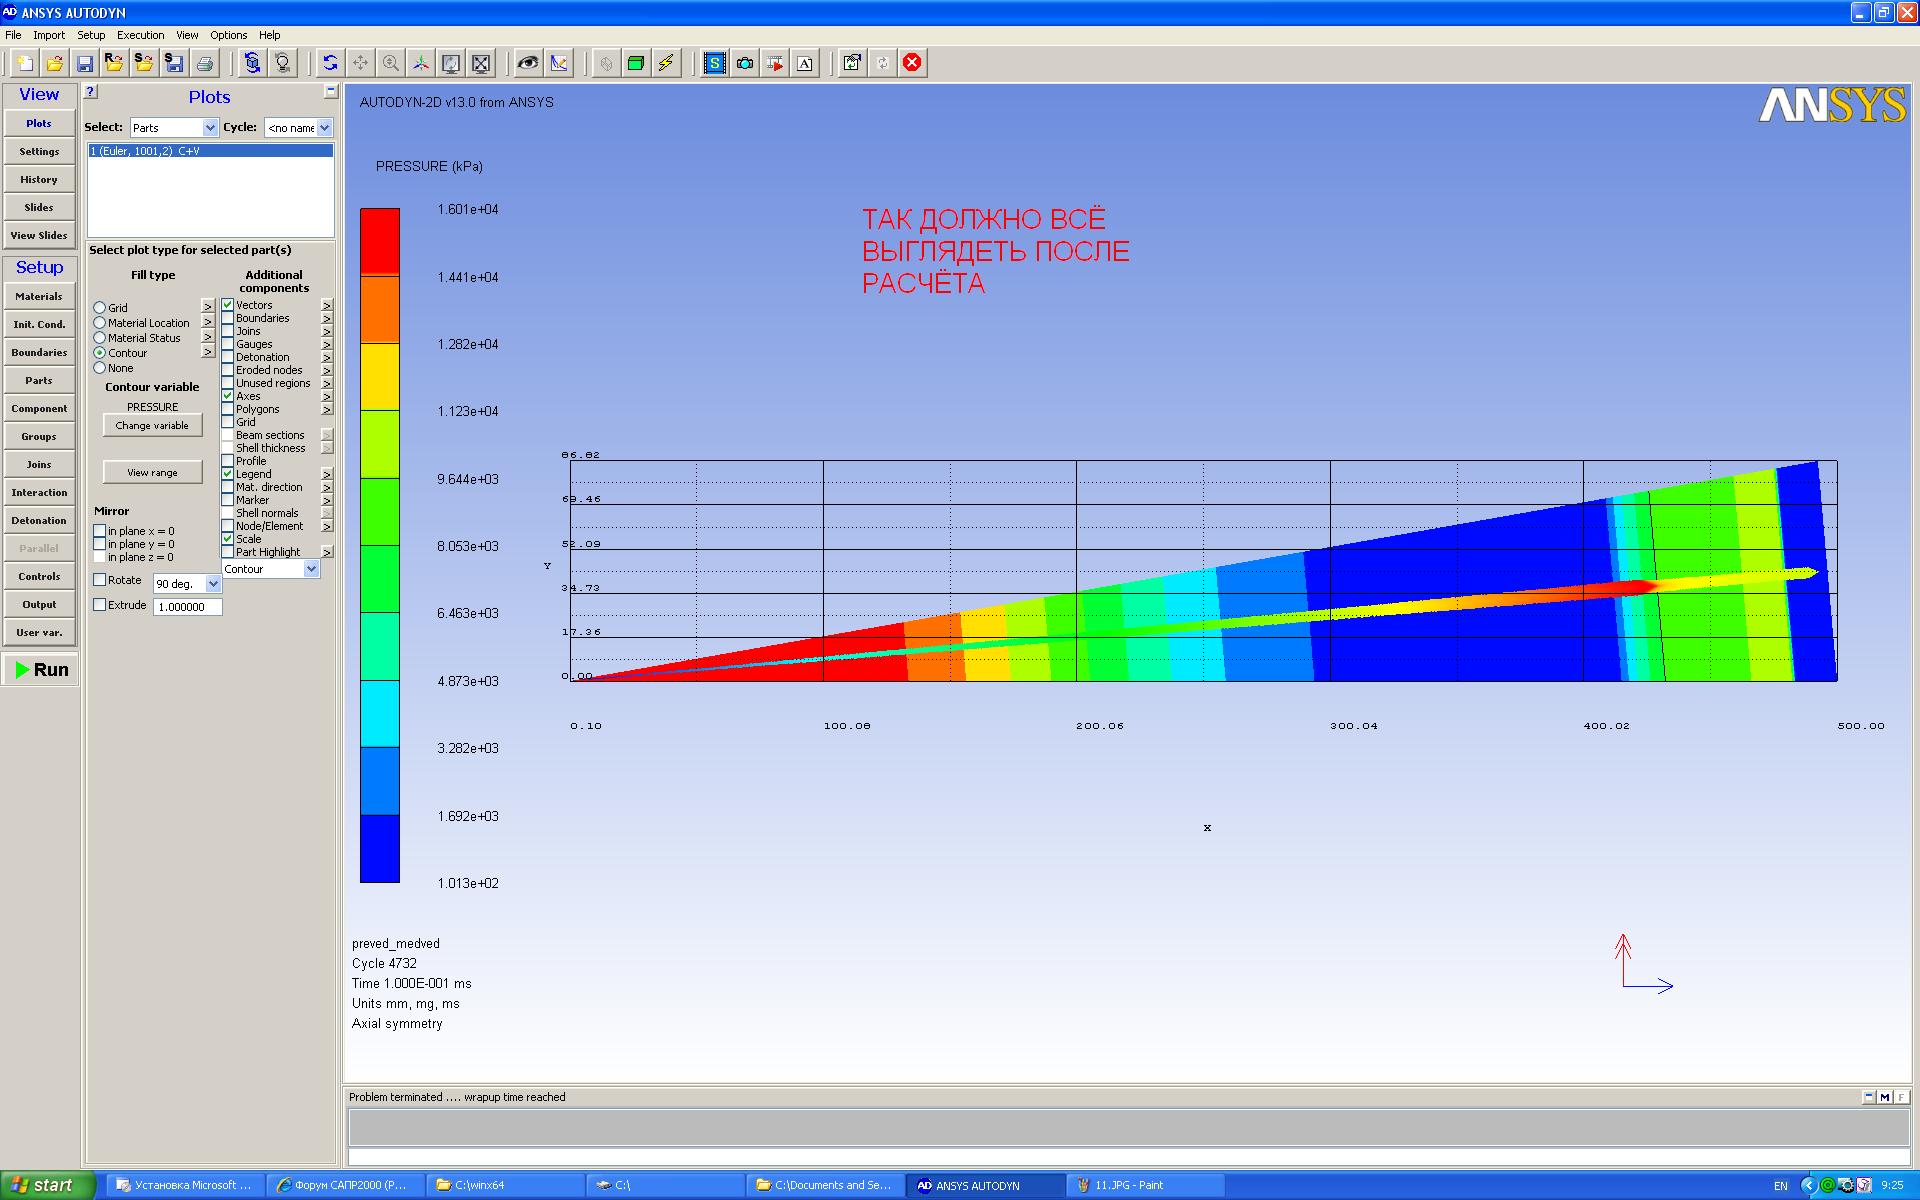Open the Execution menu
This screenshot has width=1920, height=1200.
click(x=140, y=35)
